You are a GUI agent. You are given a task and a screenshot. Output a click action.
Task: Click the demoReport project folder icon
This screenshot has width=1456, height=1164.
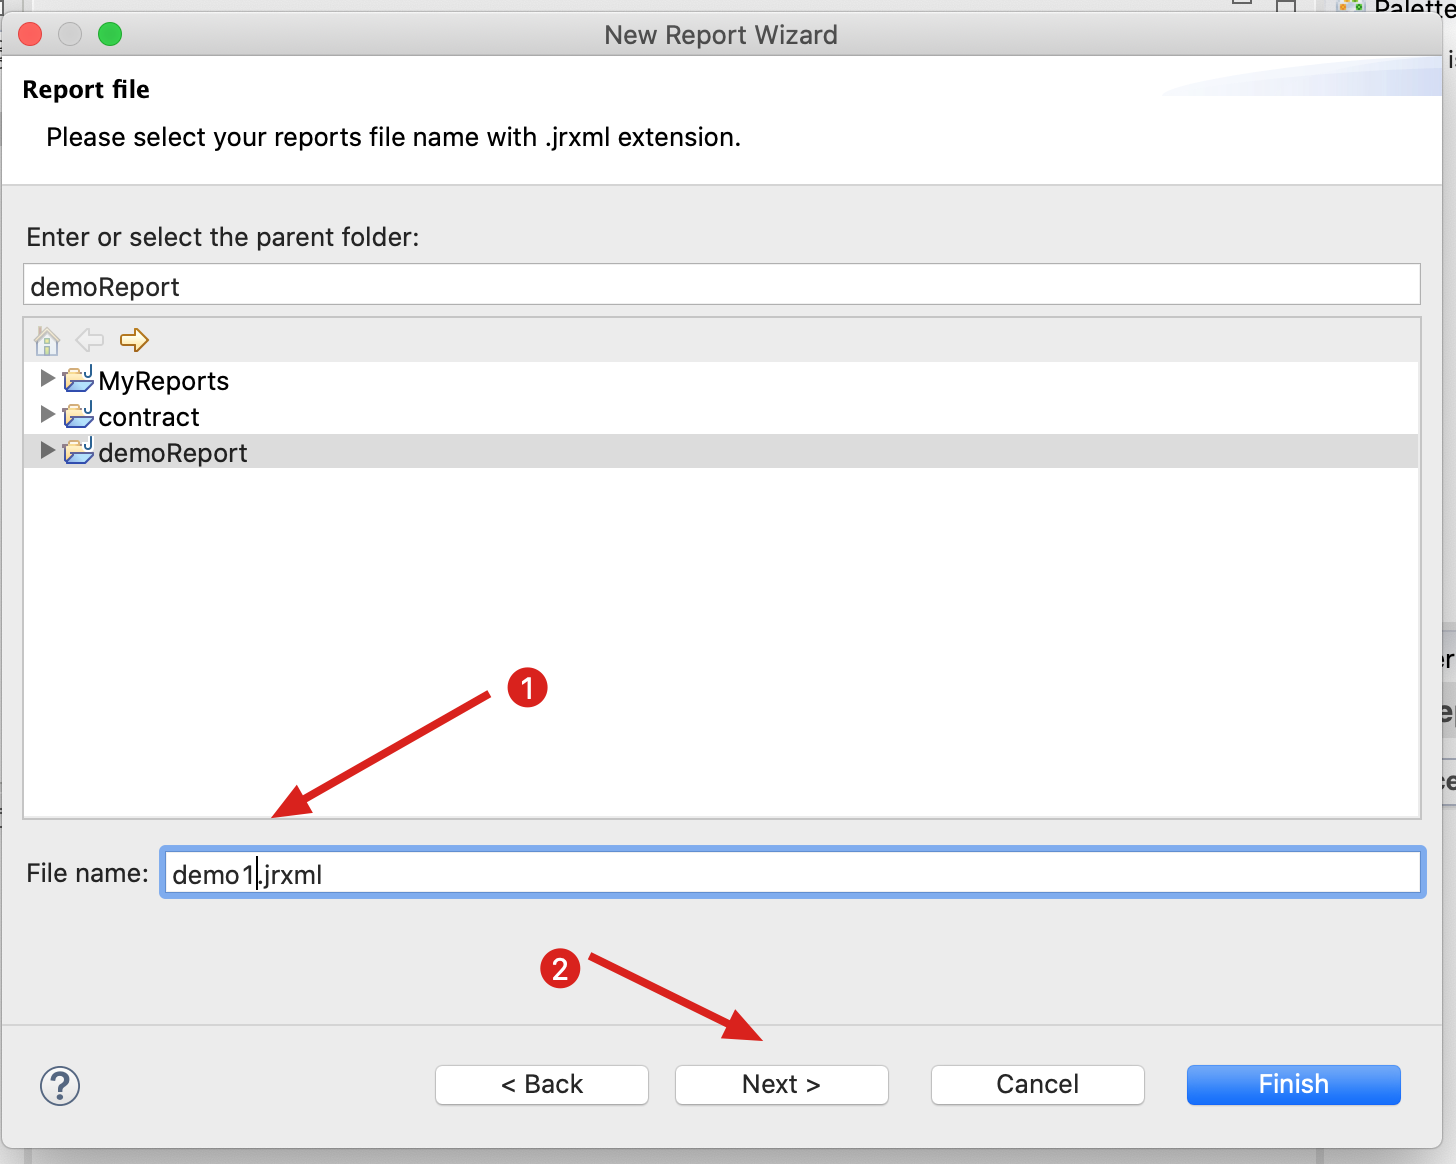(x=77, y=451)
